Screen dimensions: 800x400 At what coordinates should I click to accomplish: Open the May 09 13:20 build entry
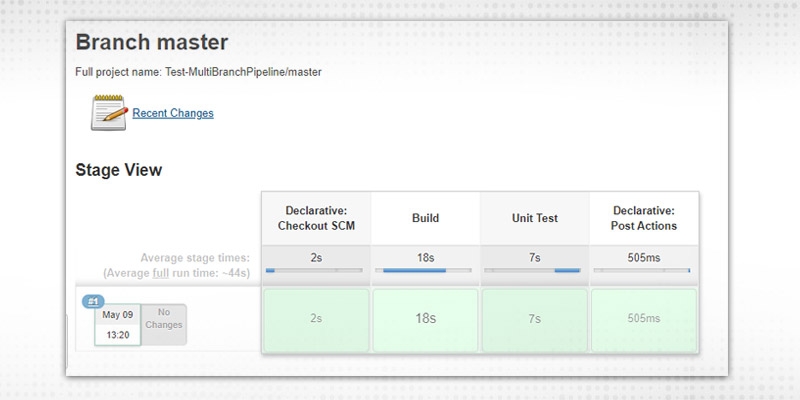(117, 324)
